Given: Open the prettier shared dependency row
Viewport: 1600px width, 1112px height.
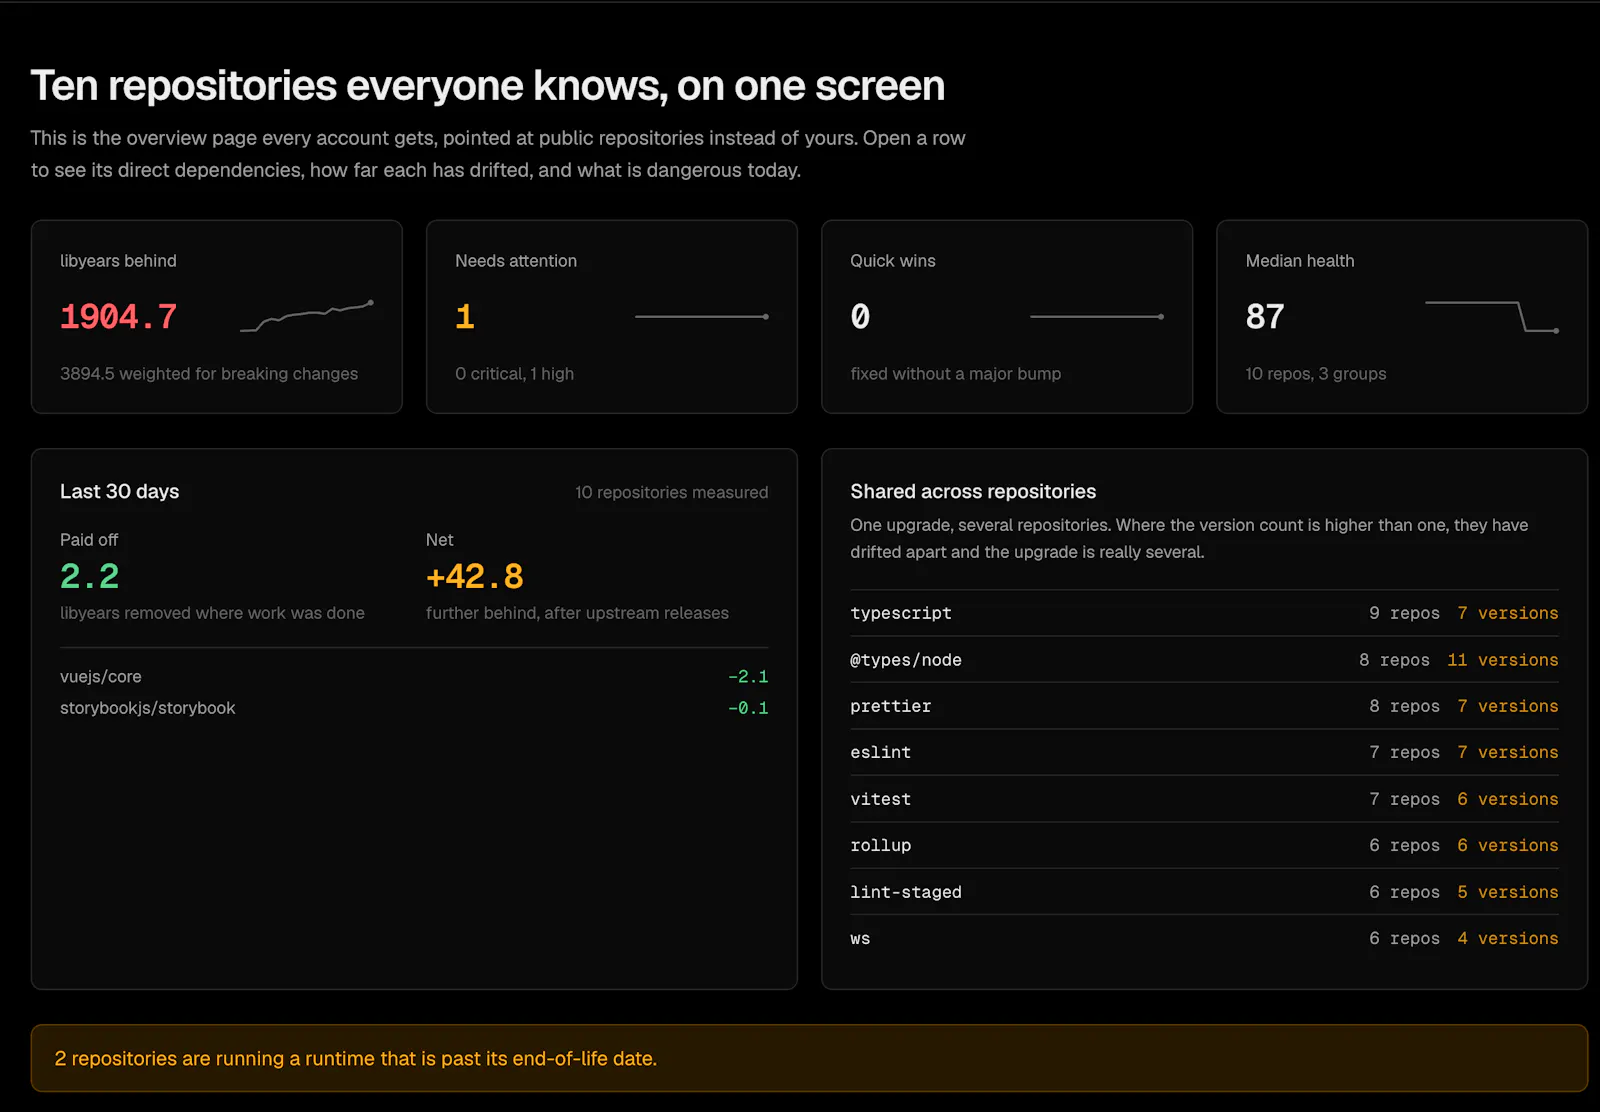Looking at the screenshot, I should [x=1204, y=706].
